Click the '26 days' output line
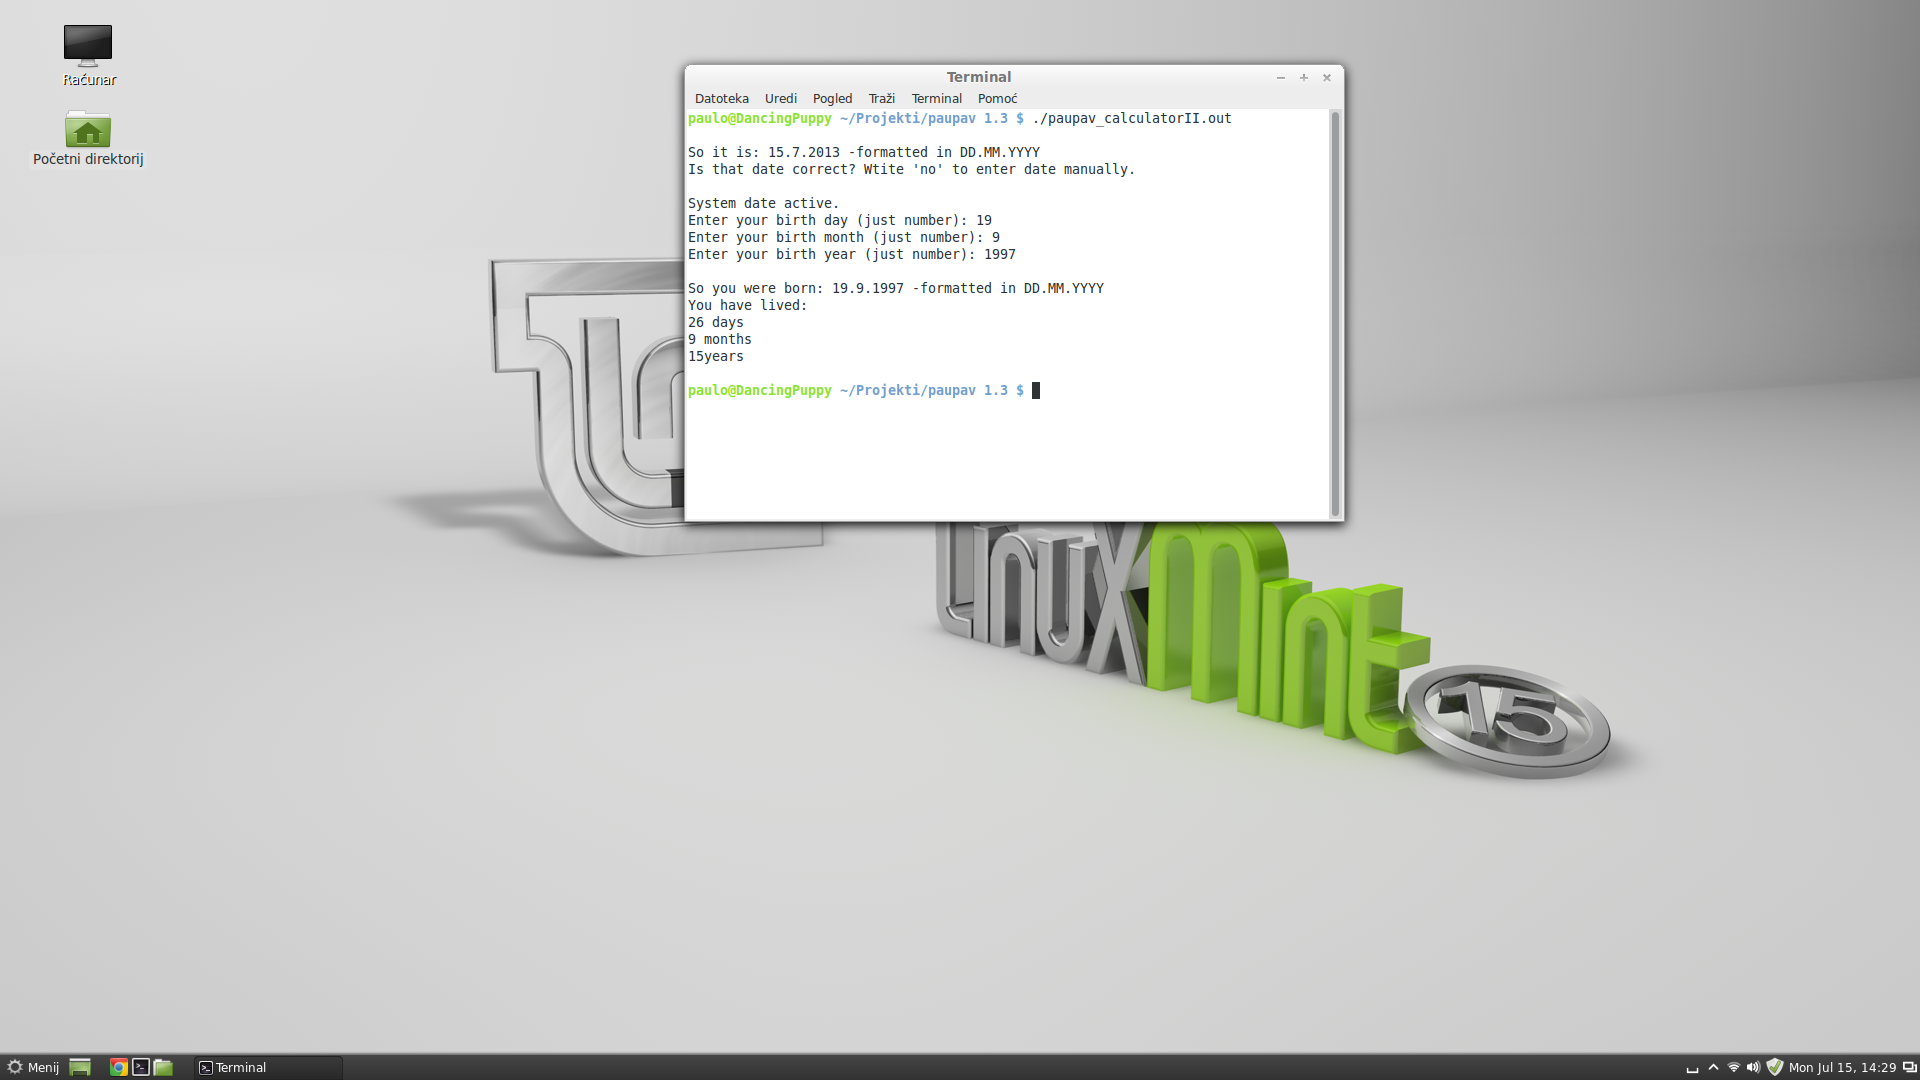The image size is (1920, 1080). click(x=715, y=322)
